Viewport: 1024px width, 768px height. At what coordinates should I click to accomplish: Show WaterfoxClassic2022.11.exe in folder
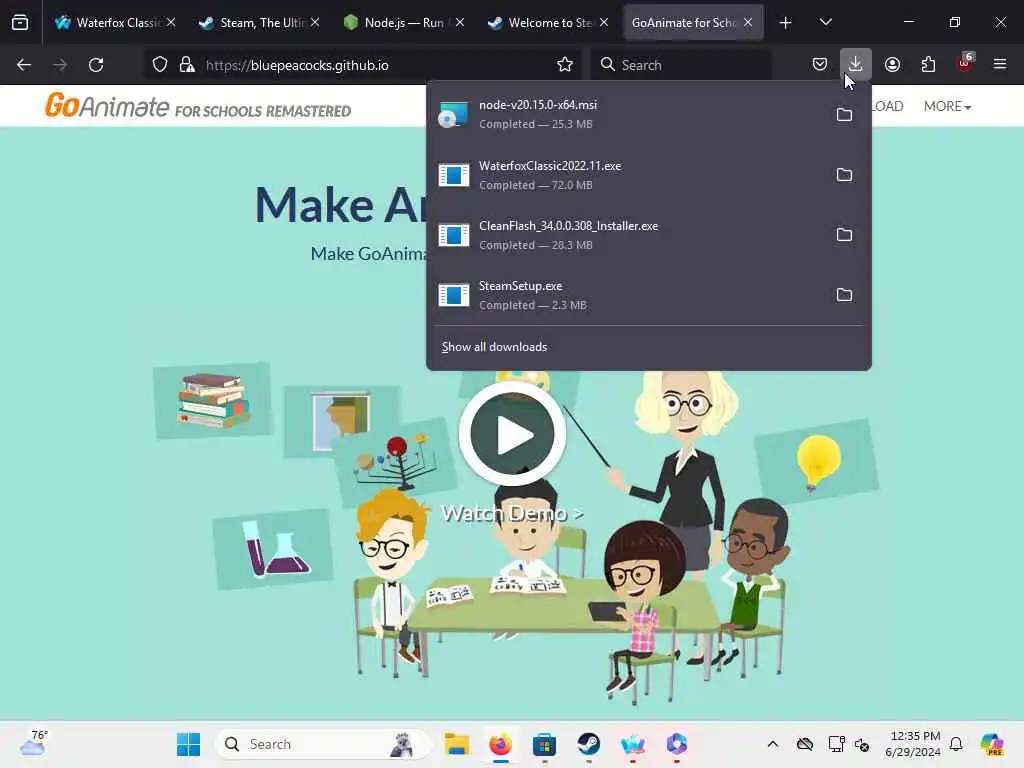point(844,174)
